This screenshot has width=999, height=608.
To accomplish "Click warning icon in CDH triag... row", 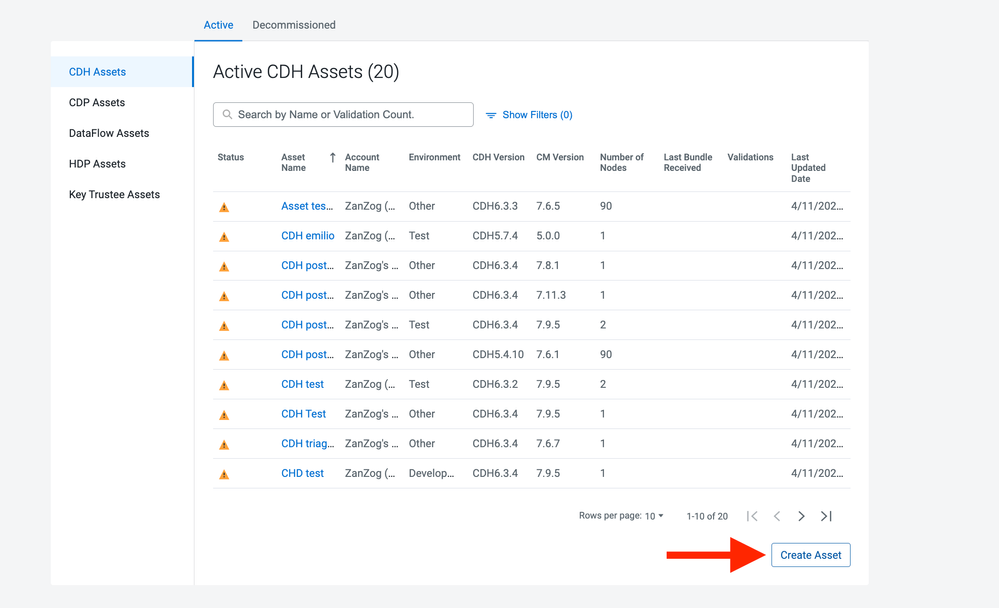I will (x=224, y=445).
